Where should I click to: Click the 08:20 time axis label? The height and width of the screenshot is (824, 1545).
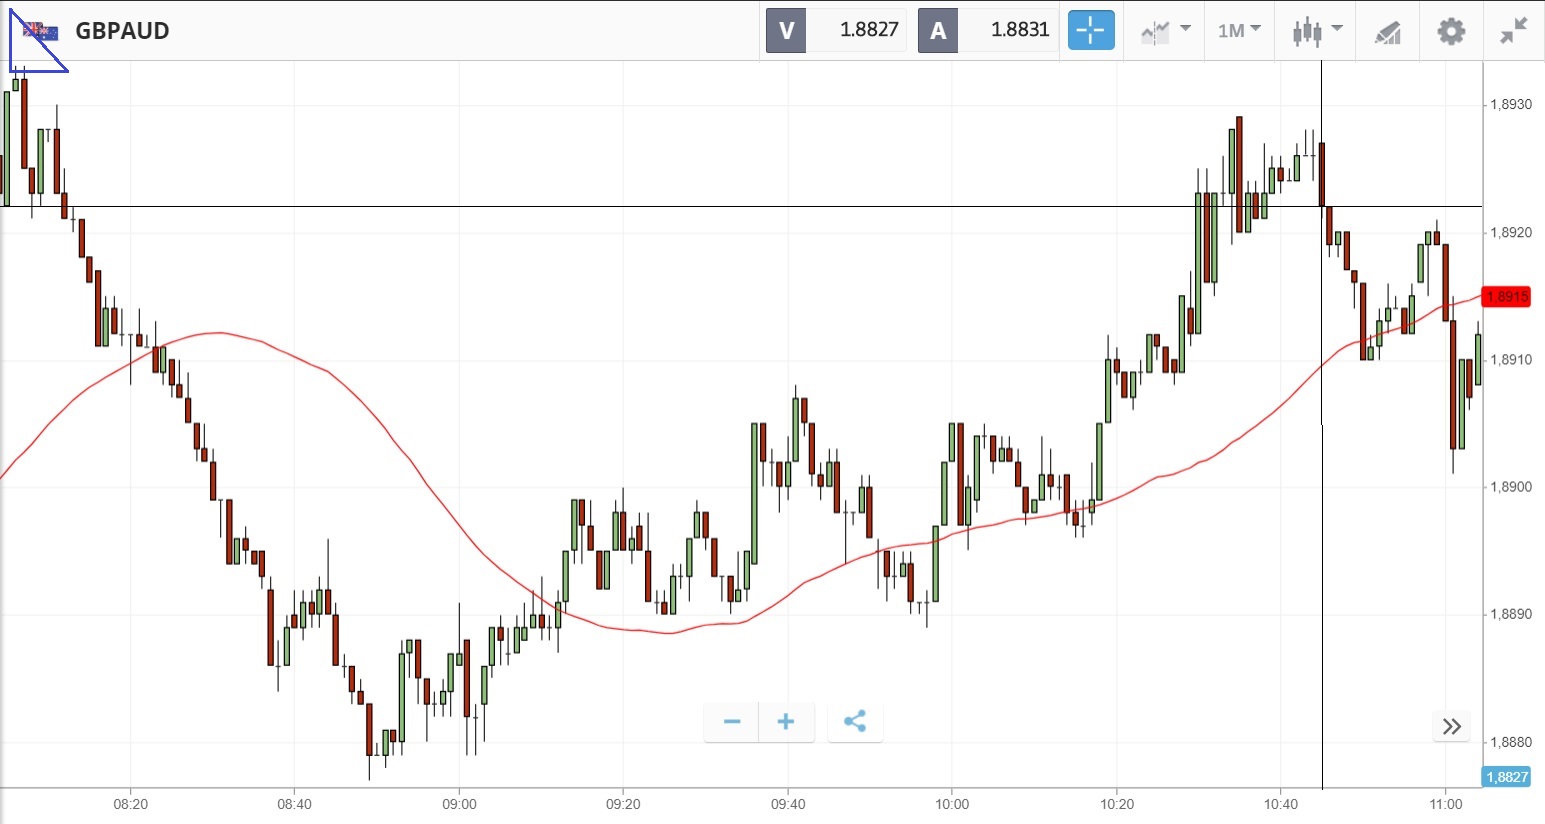click(130, 804)
